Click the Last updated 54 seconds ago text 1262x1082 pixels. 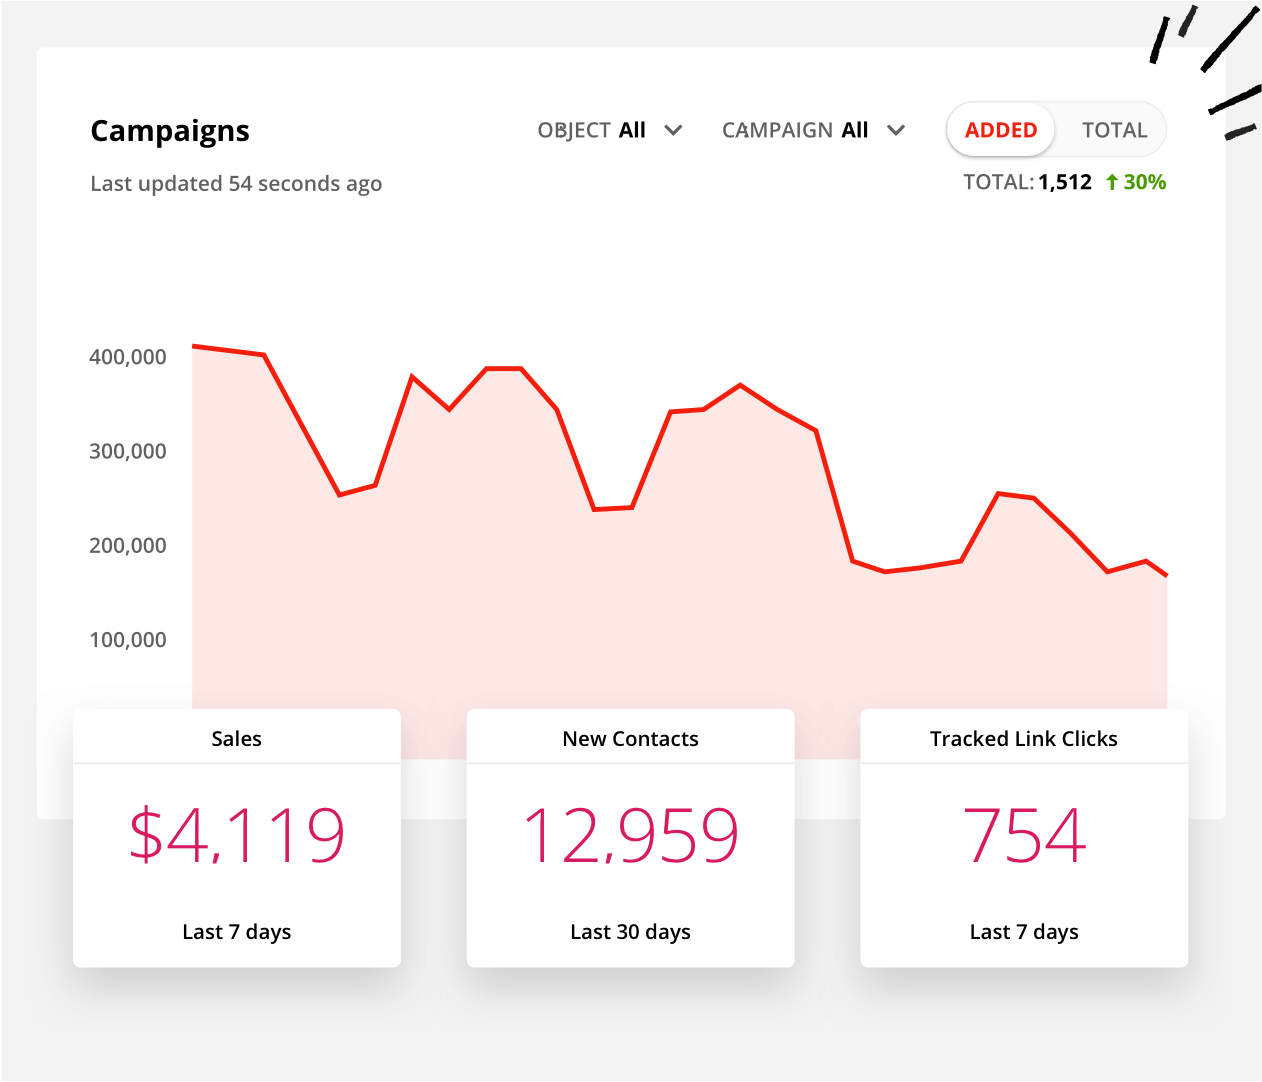pos(236,183)
